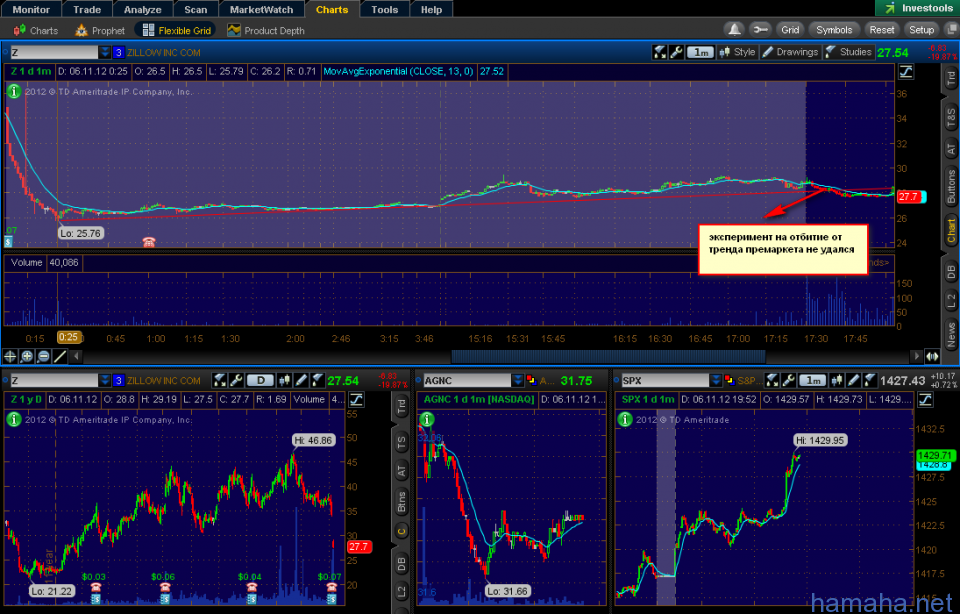960x614 pixels.
Task: Toggle scale icon on the SPX chart
Action: (x=925, y=400)
